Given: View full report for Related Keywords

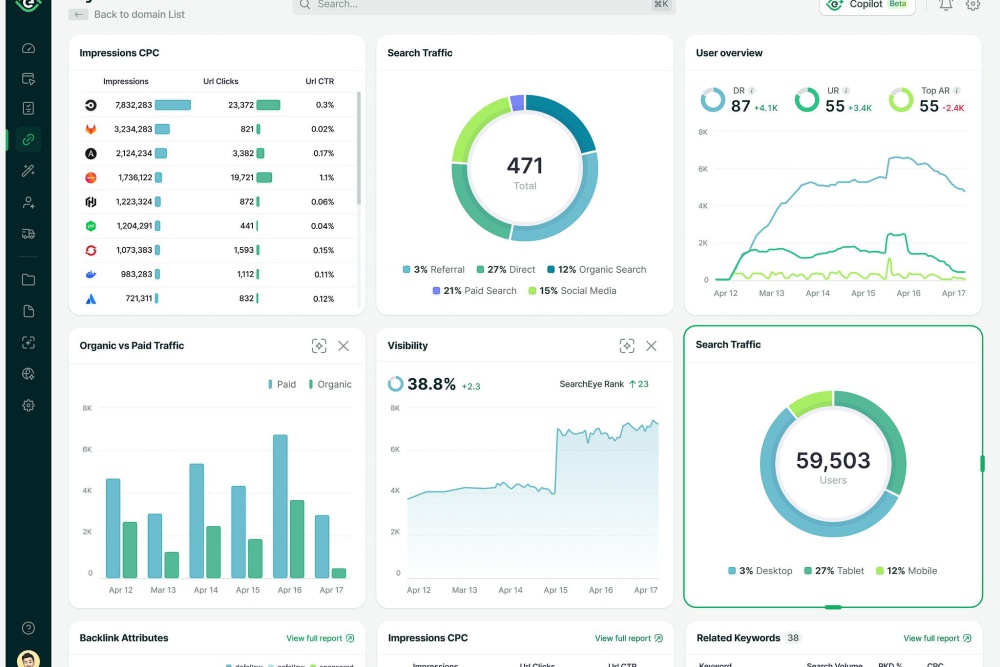Looking at the screenshot, I should pos(938,638).
